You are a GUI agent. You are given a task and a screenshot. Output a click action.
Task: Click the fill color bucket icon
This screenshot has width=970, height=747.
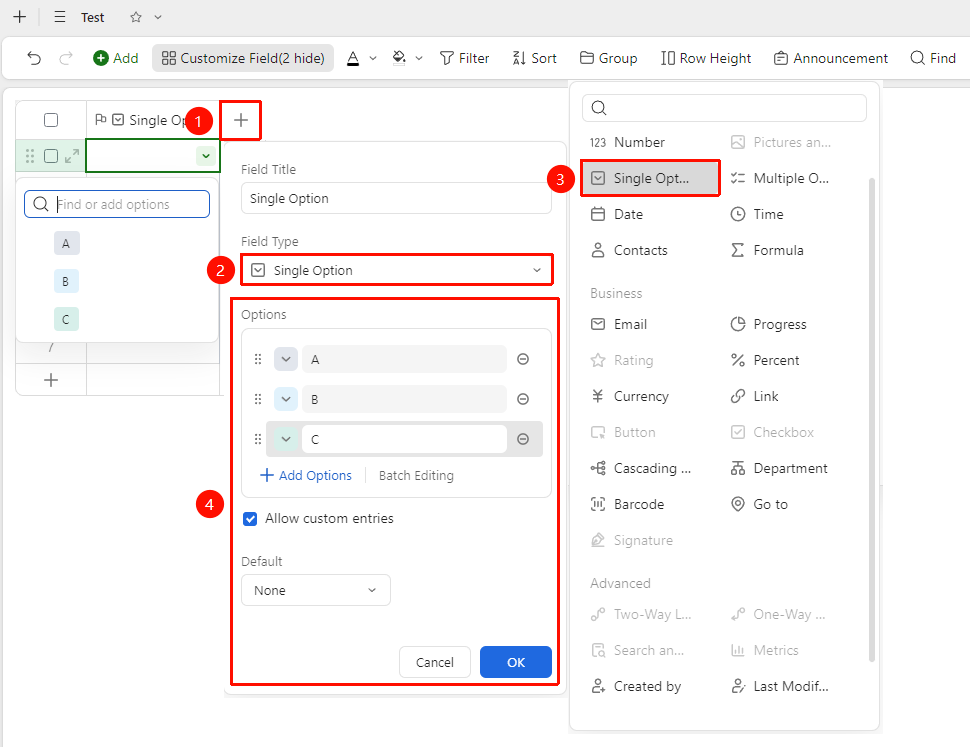pos(399,58)
